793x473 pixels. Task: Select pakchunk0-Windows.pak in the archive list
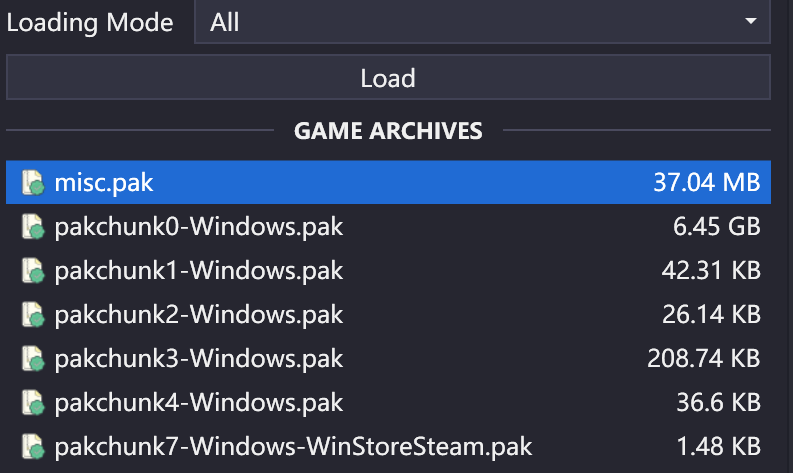(x=198, y=227)
